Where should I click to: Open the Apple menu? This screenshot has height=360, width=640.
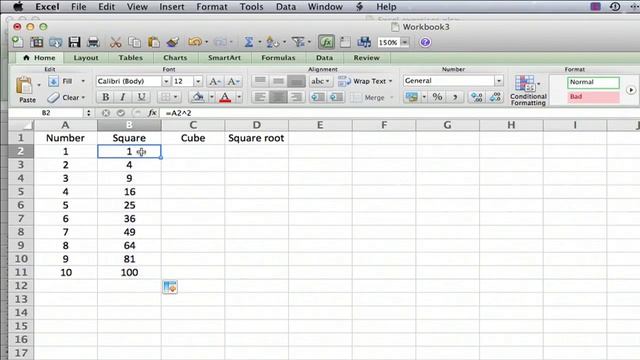tap(18, 7)
